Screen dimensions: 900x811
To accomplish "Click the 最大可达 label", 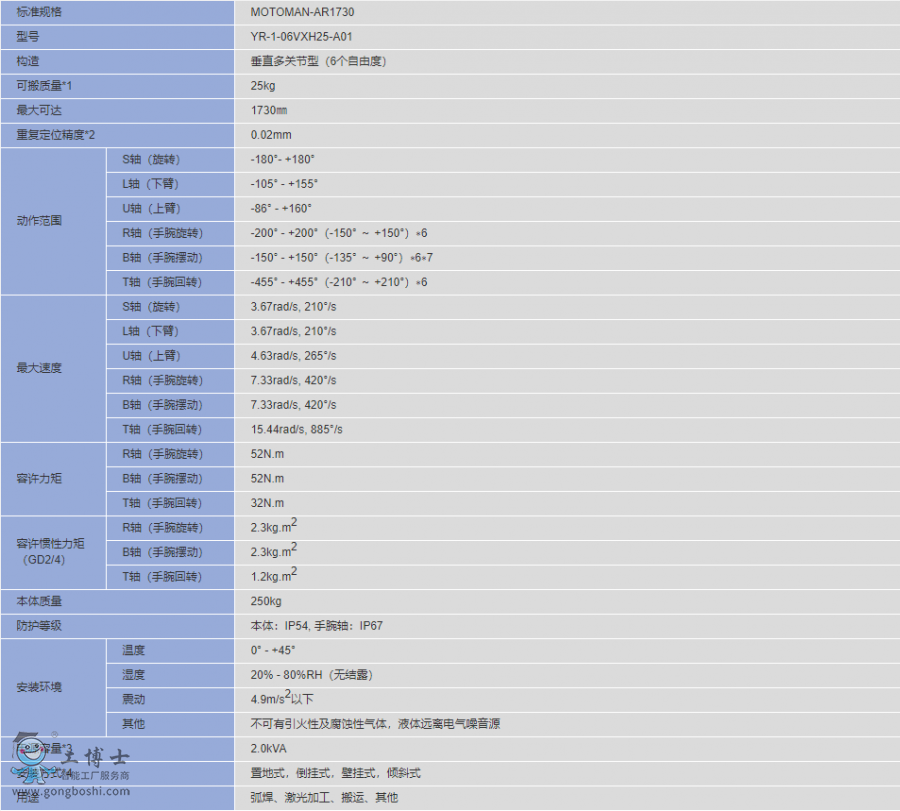I will [x=39, y=110].
